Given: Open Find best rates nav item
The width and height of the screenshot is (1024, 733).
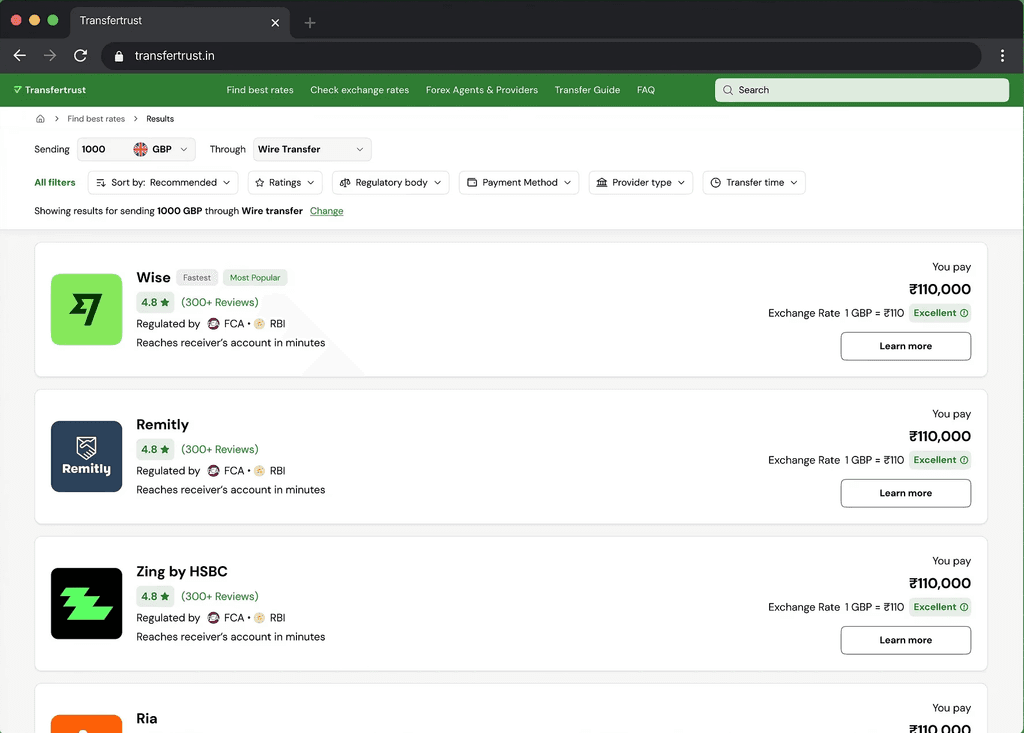Looking at the screenshot, I should coord(260,90).
